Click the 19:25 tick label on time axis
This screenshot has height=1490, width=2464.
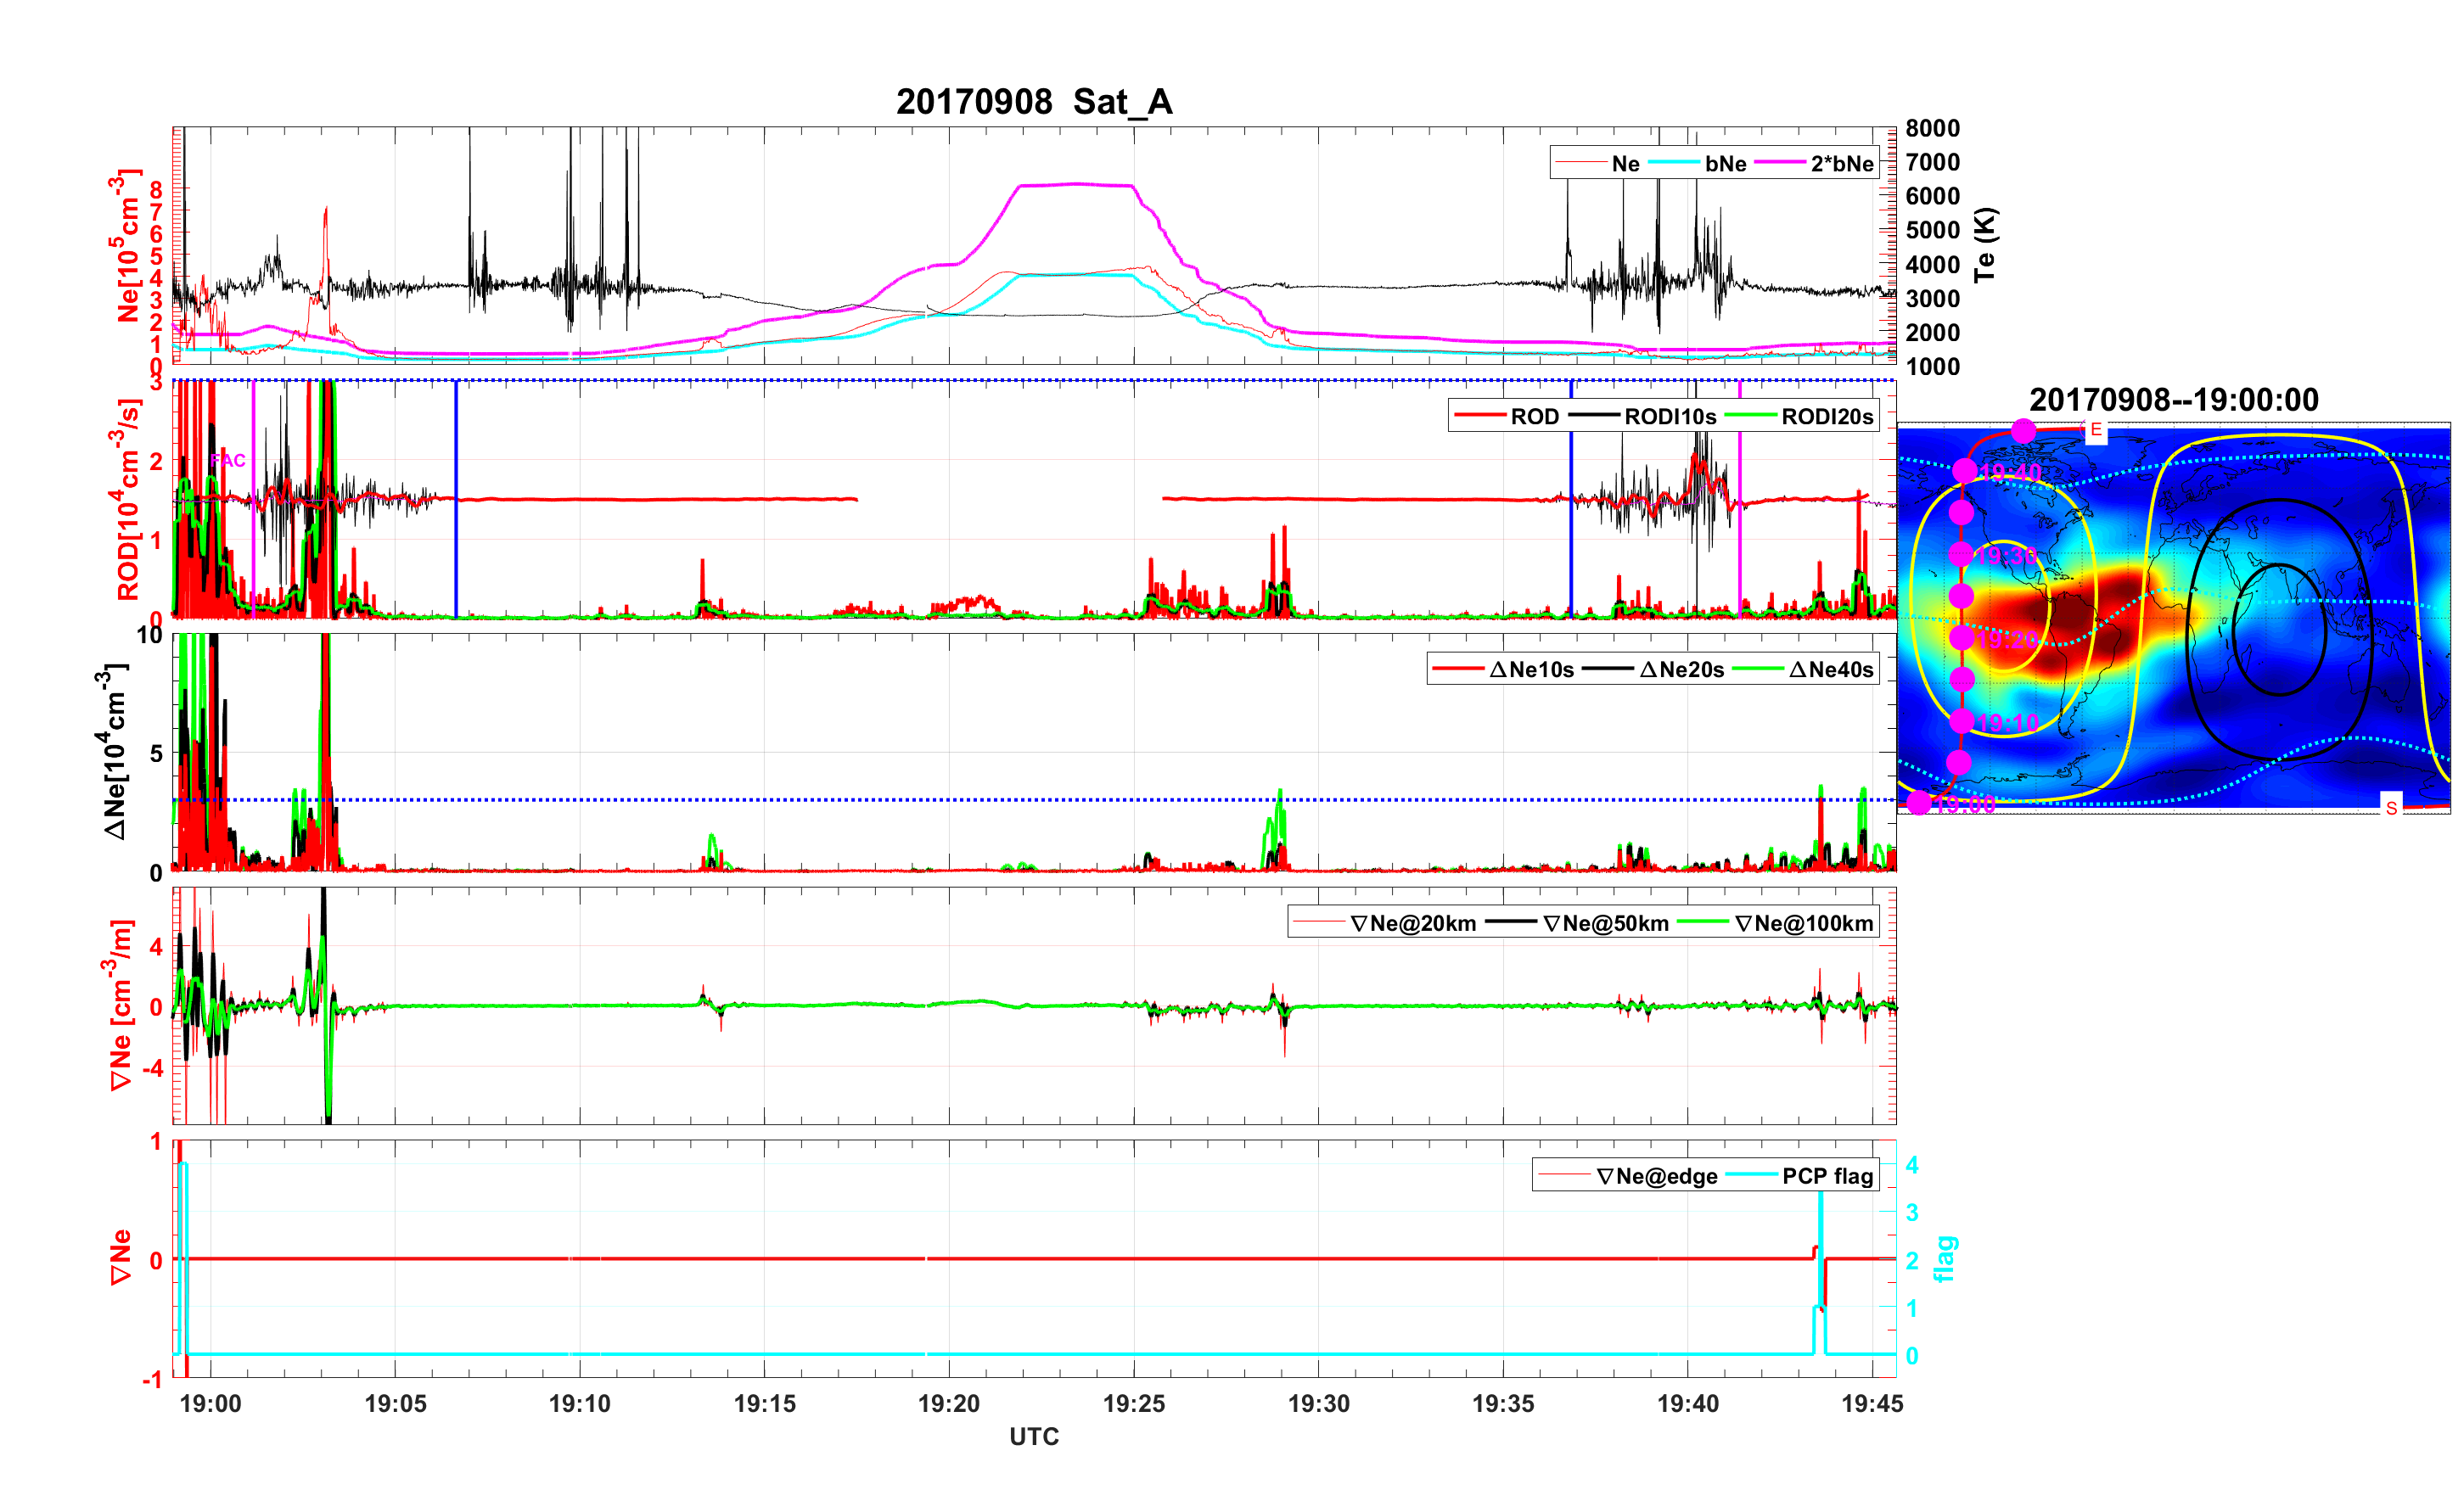1133,1404
